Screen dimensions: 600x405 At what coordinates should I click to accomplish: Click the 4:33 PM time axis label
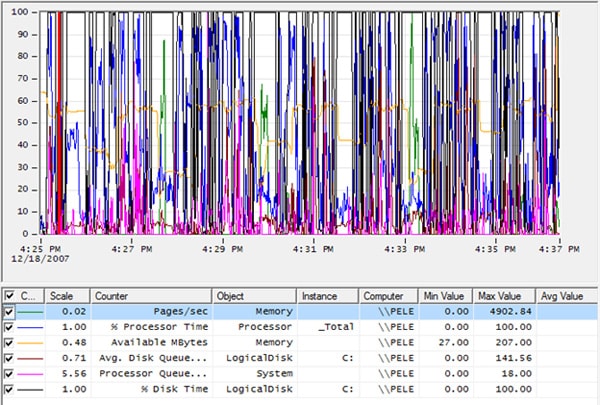pos(405,249)
